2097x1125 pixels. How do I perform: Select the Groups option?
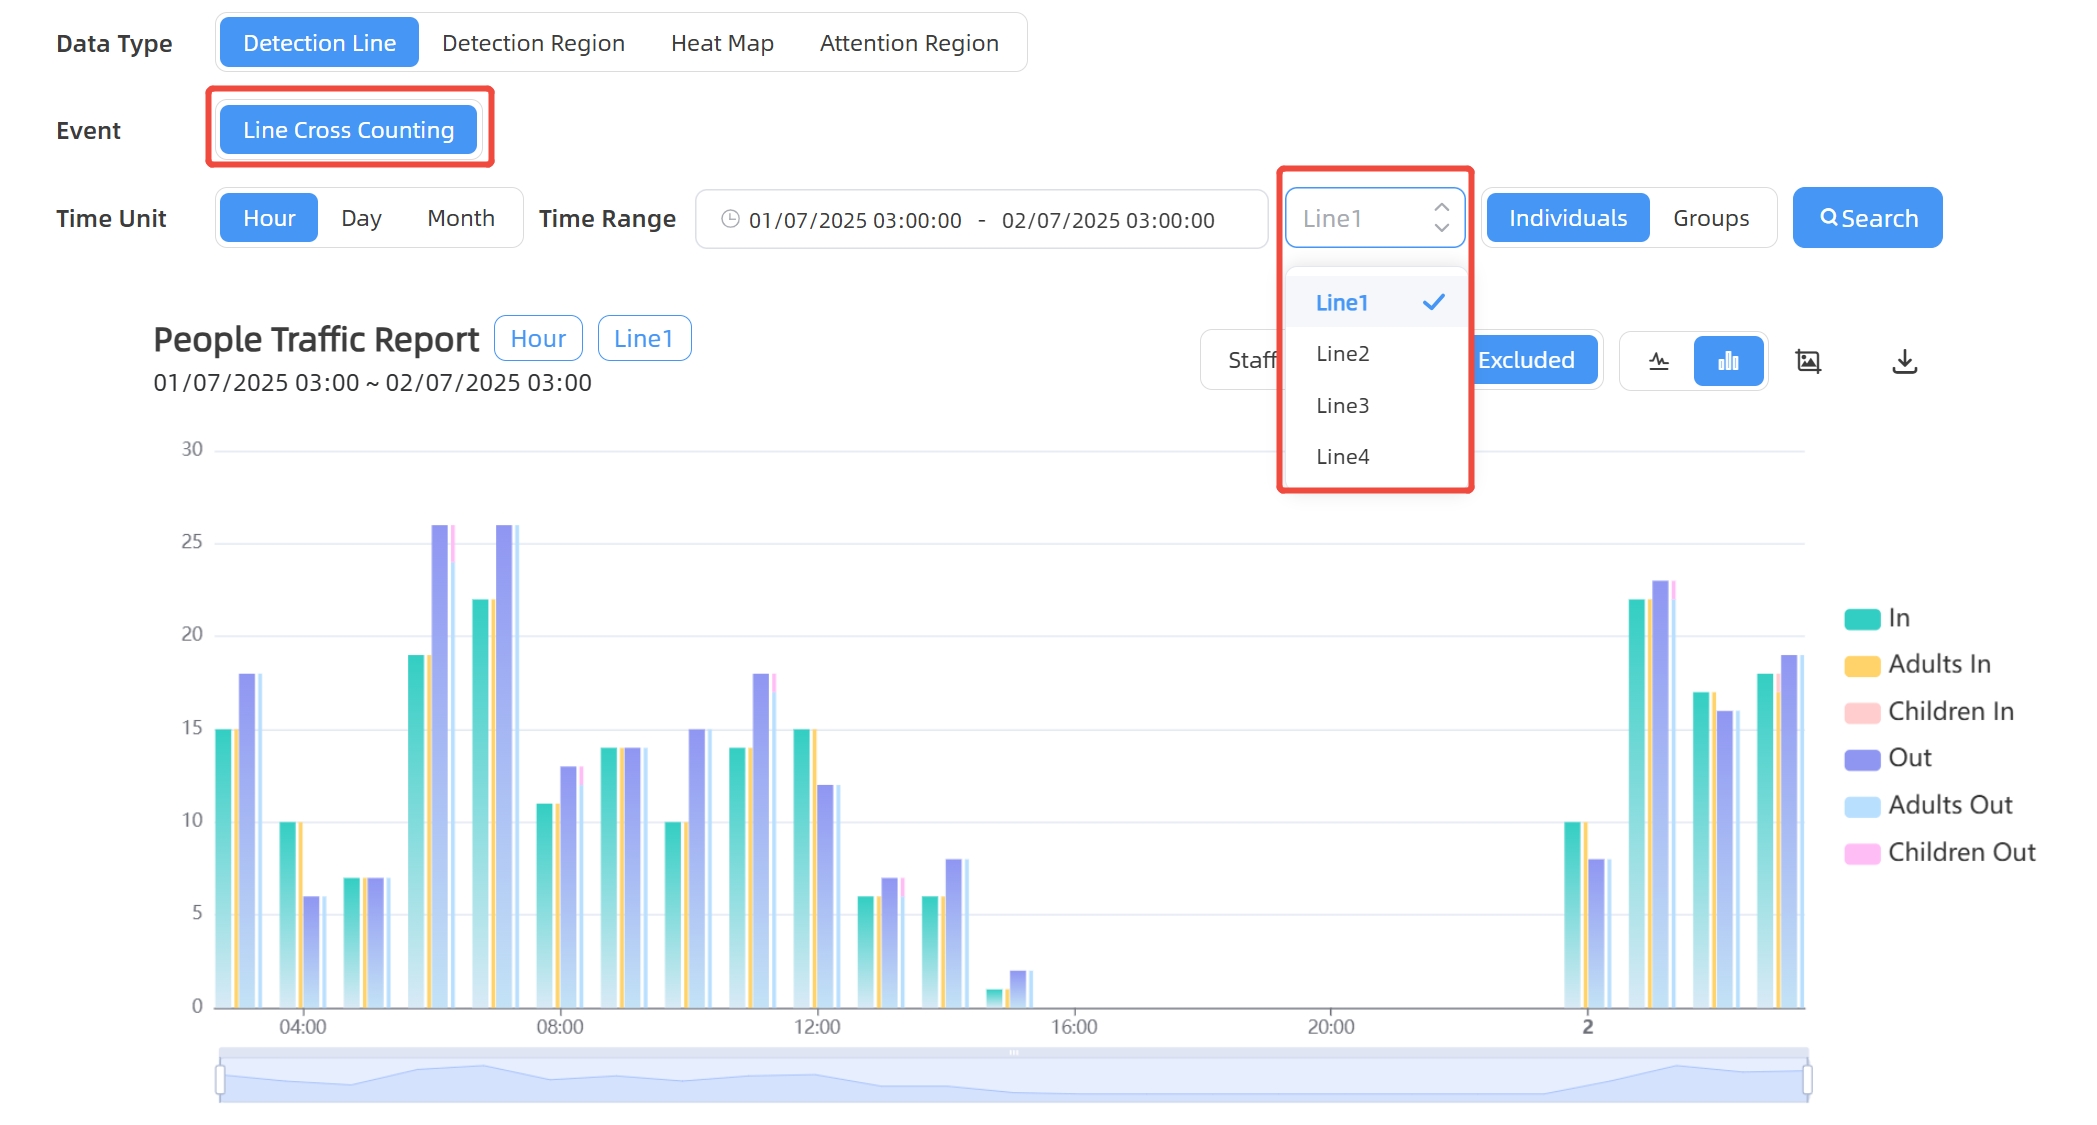[1710, 218]
